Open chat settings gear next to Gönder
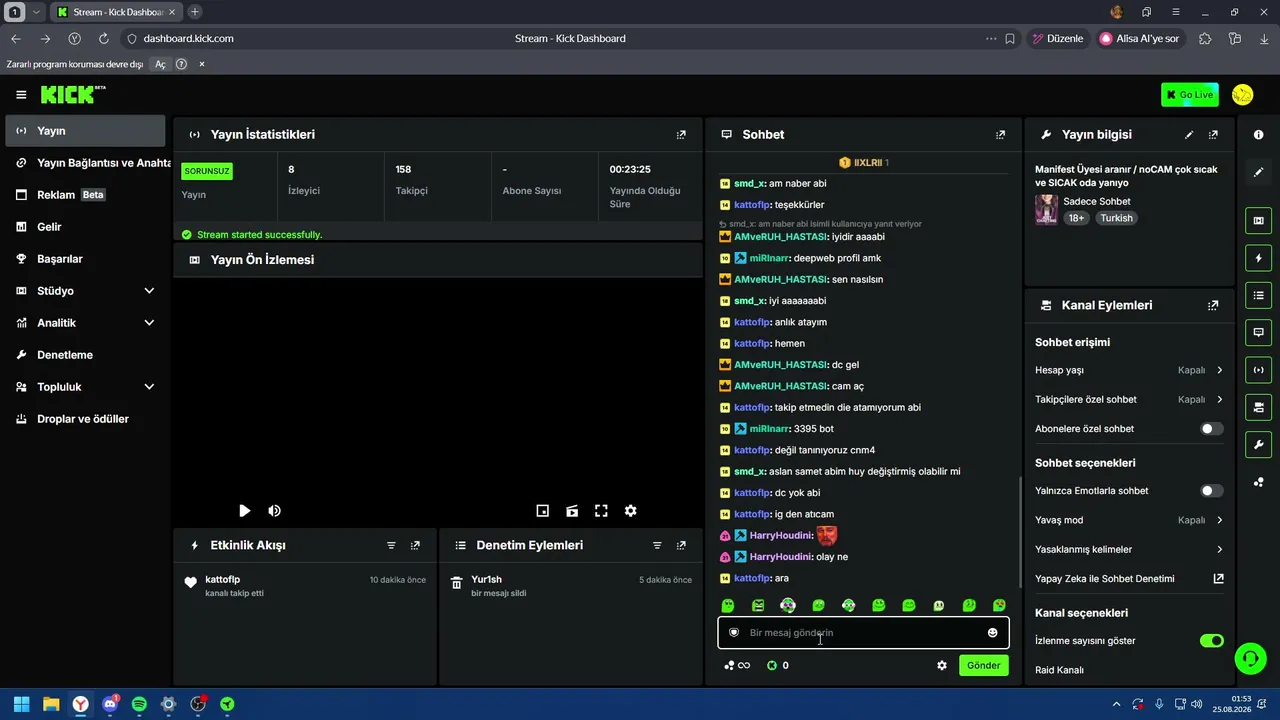The width and height of the screenshot is (1280, 720). point(941,665)
